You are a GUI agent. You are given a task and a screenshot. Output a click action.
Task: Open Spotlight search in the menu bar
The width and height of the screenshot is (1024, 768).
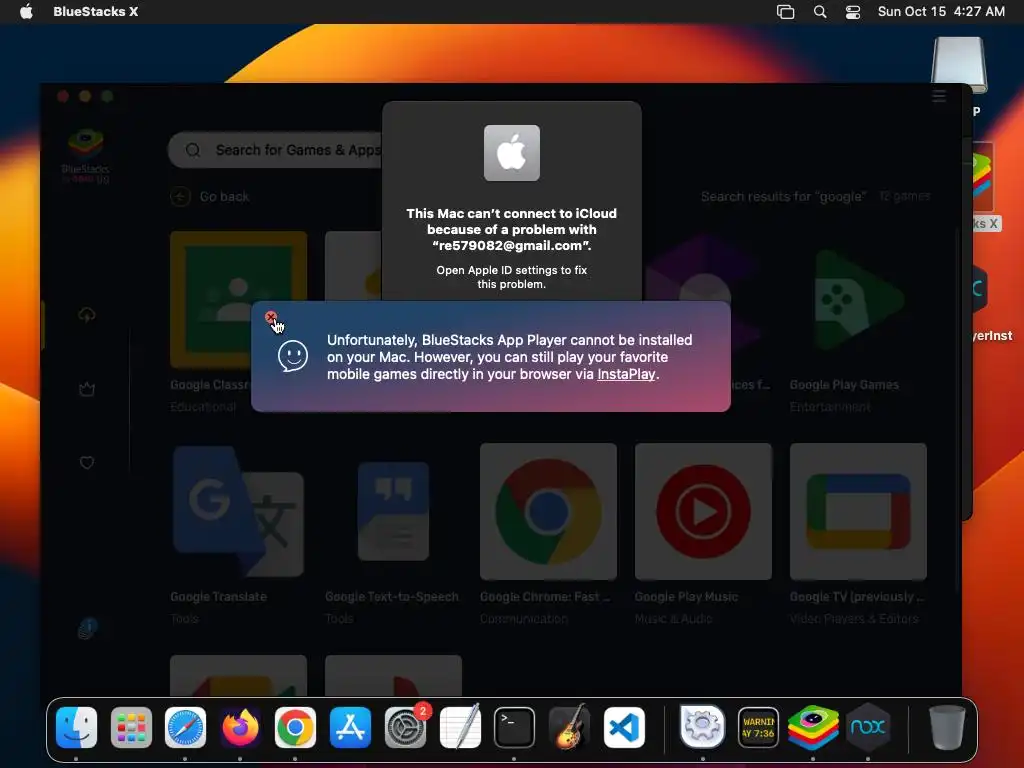820,12
